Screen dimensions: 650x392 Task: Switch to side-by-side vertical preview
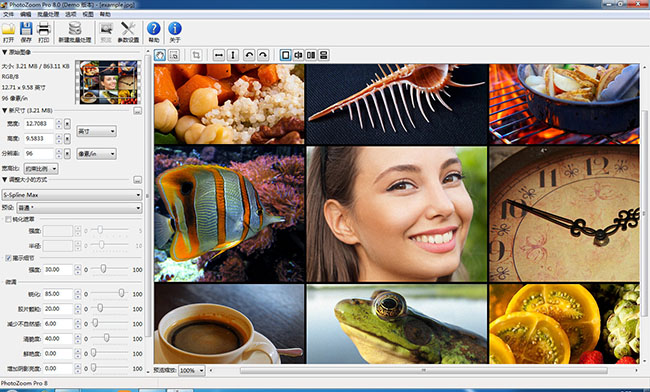coord(311,55)
